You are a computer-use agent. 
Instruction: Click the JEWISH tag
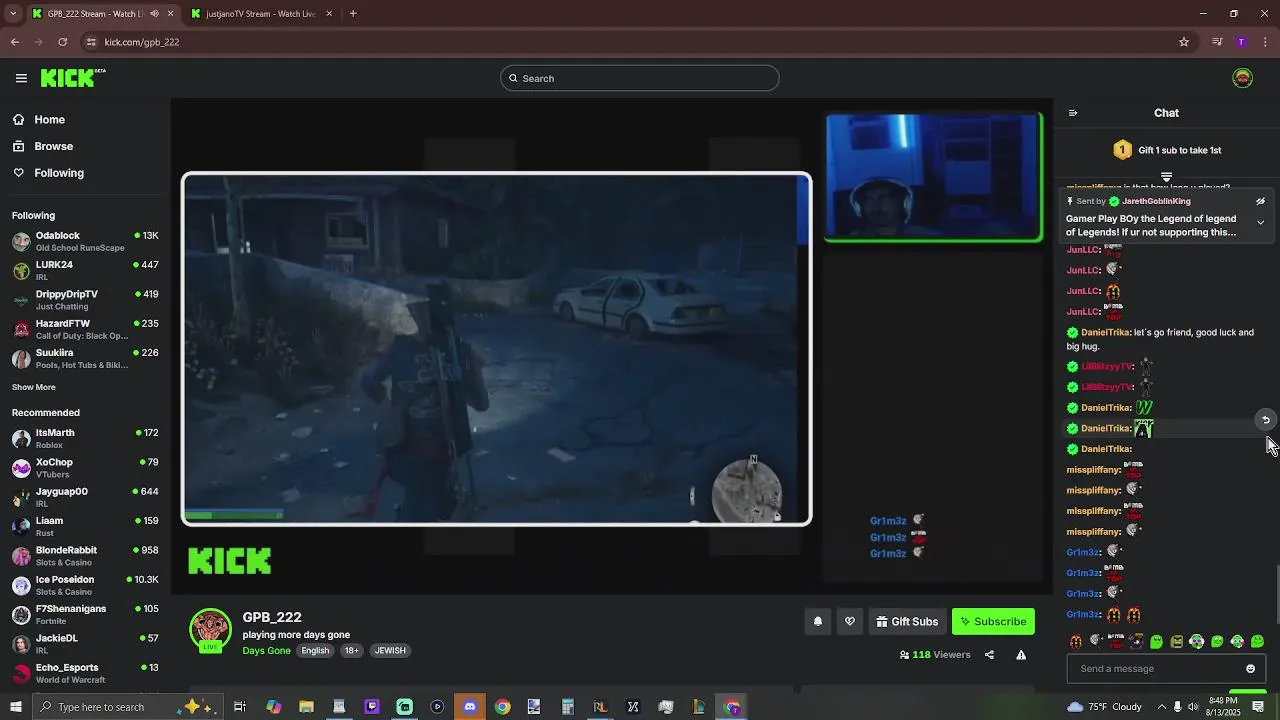click(x=390, y=650)
